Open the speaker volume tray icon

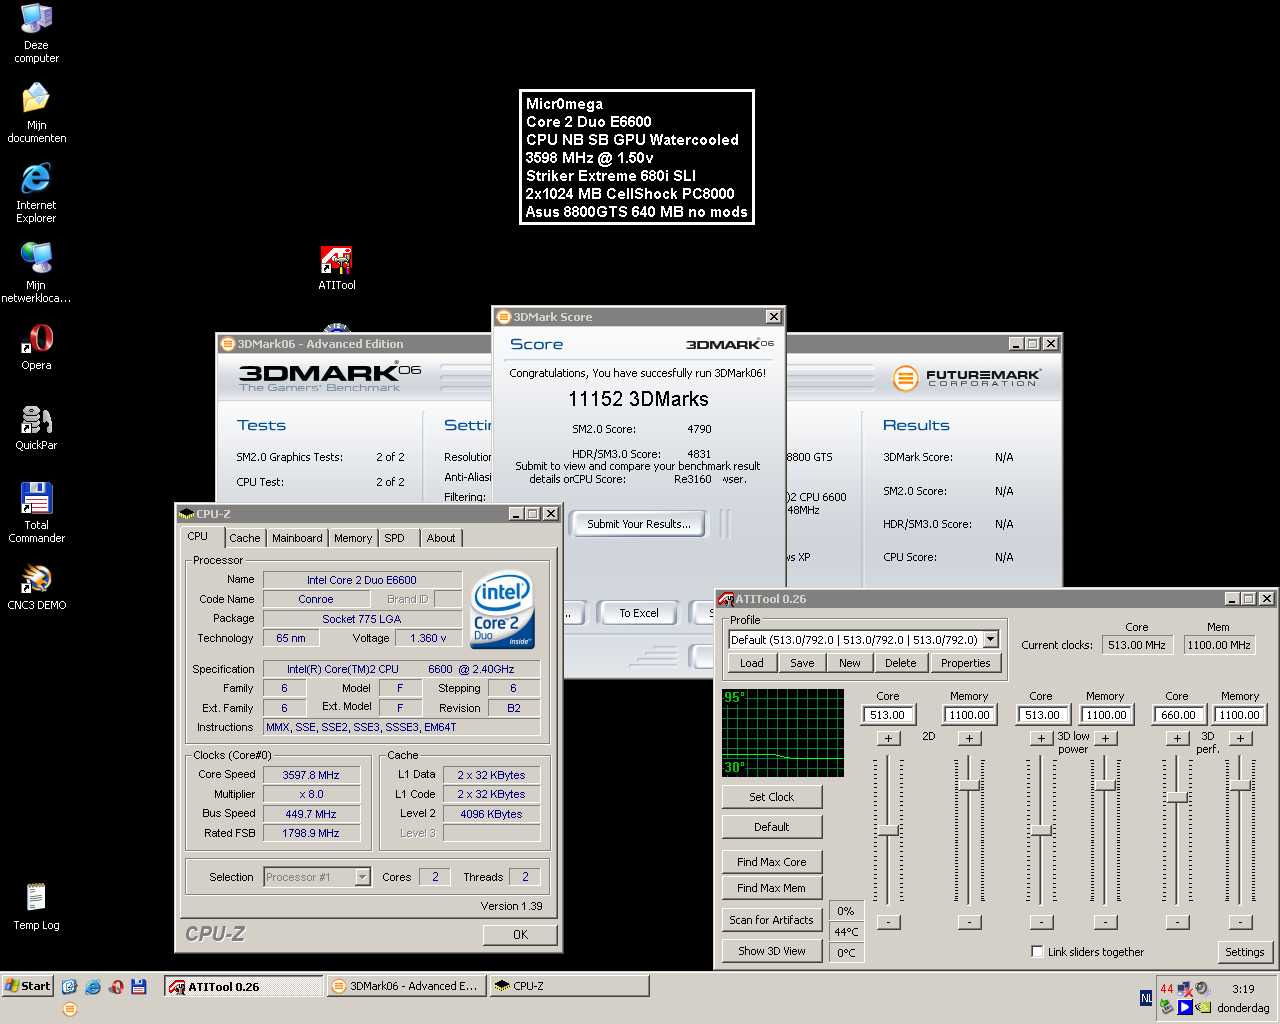coord(1203,989)
